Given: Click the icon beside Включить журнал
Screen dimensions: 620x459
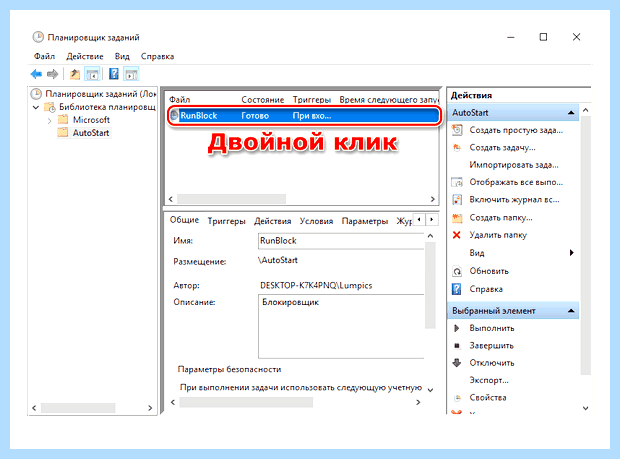Looking at the screenshot, I should click(x=457, y=200).
